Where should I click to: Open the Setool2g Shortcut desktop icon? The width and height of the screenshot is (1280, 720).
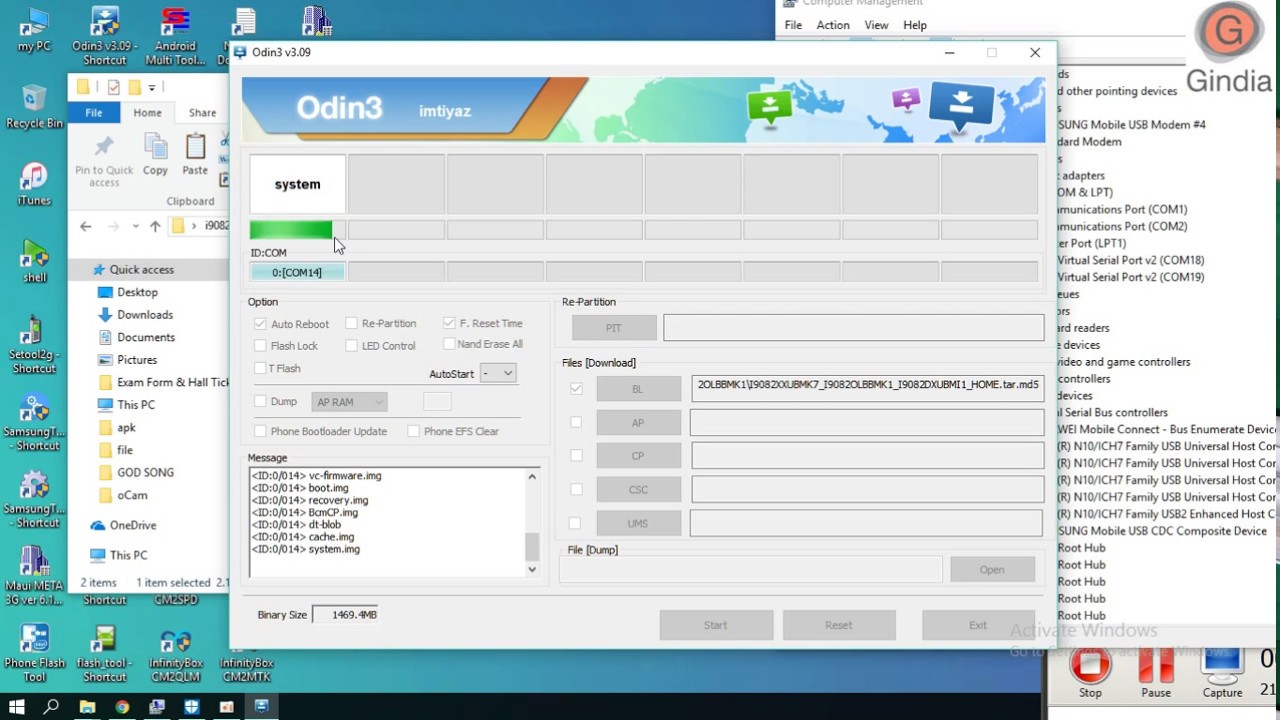(x=34, y=345)
